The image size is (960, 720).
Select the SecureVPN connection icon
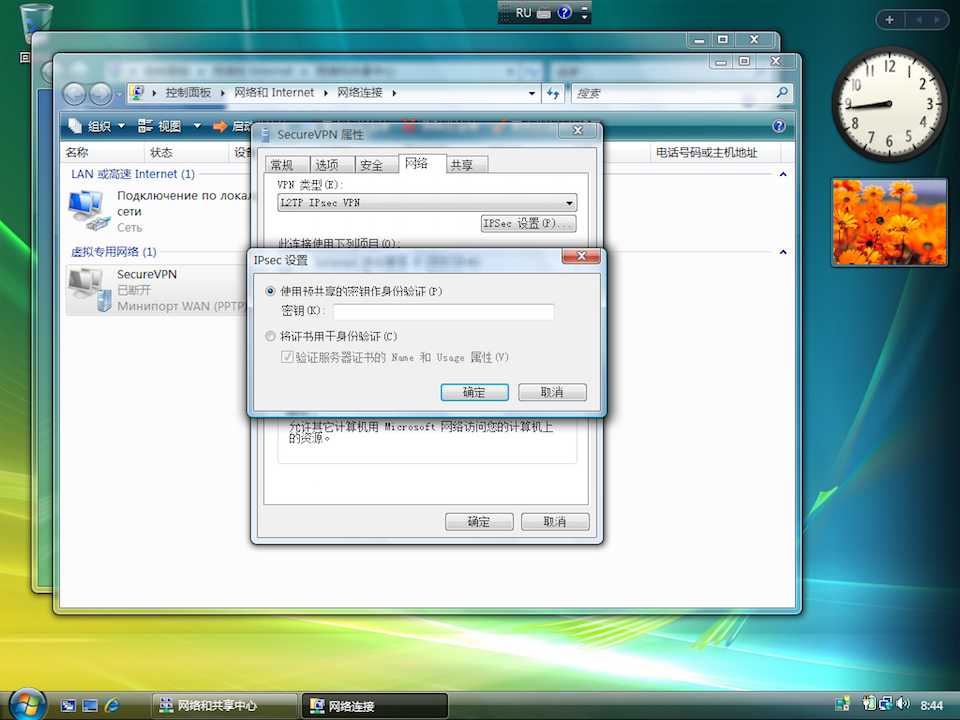point(89,290)
